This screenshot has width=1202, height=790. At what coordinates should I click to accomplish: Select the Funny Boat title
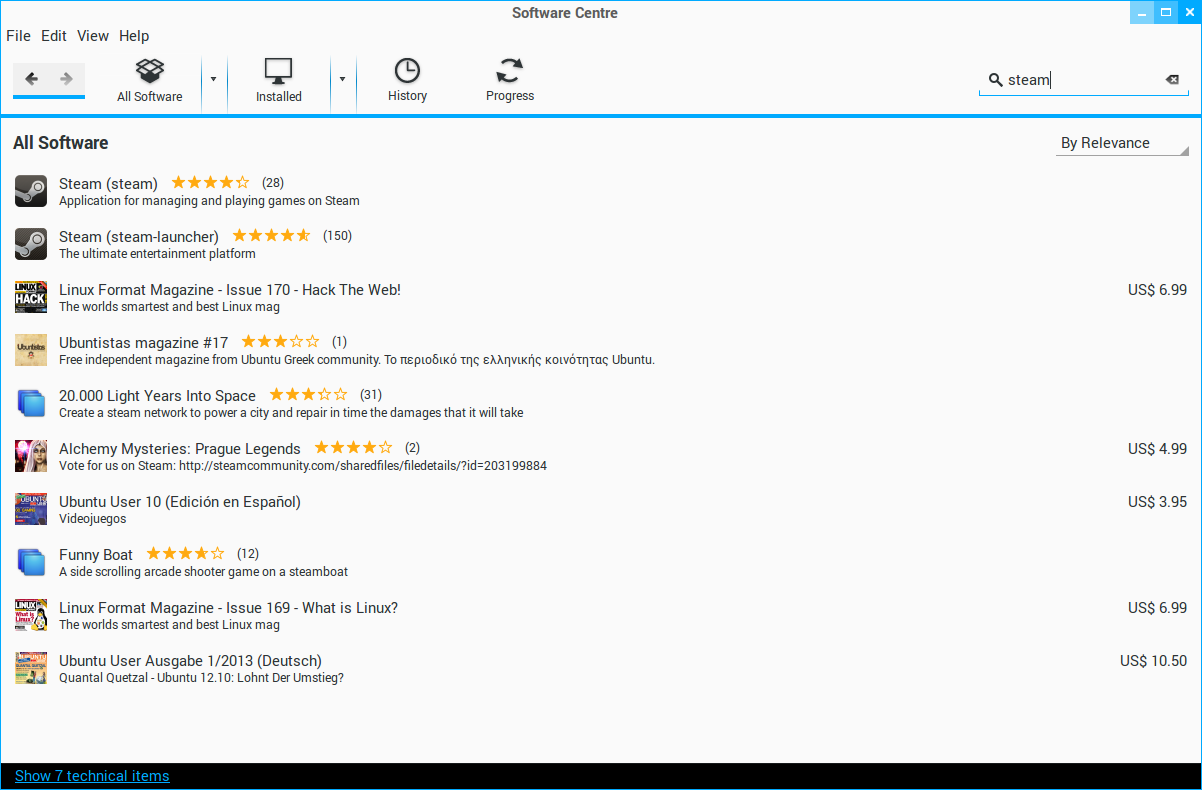coord(96,555)
